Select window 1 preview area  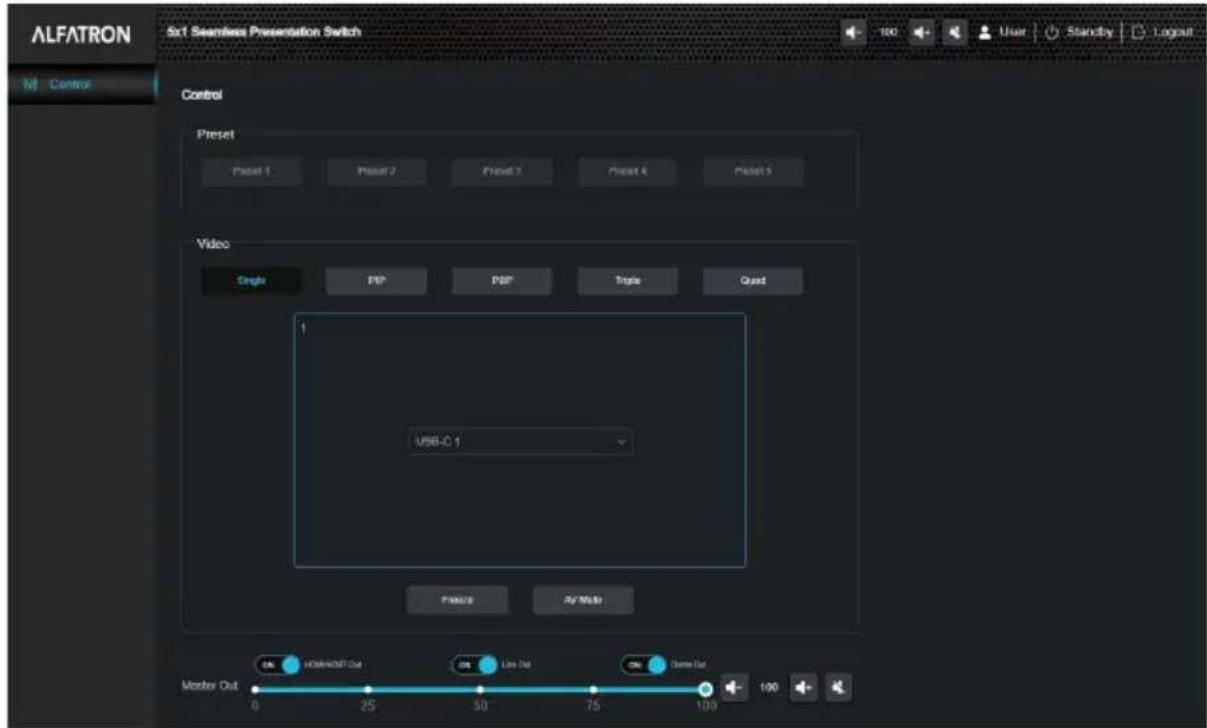pyautogui.click(x=520, y=440)
